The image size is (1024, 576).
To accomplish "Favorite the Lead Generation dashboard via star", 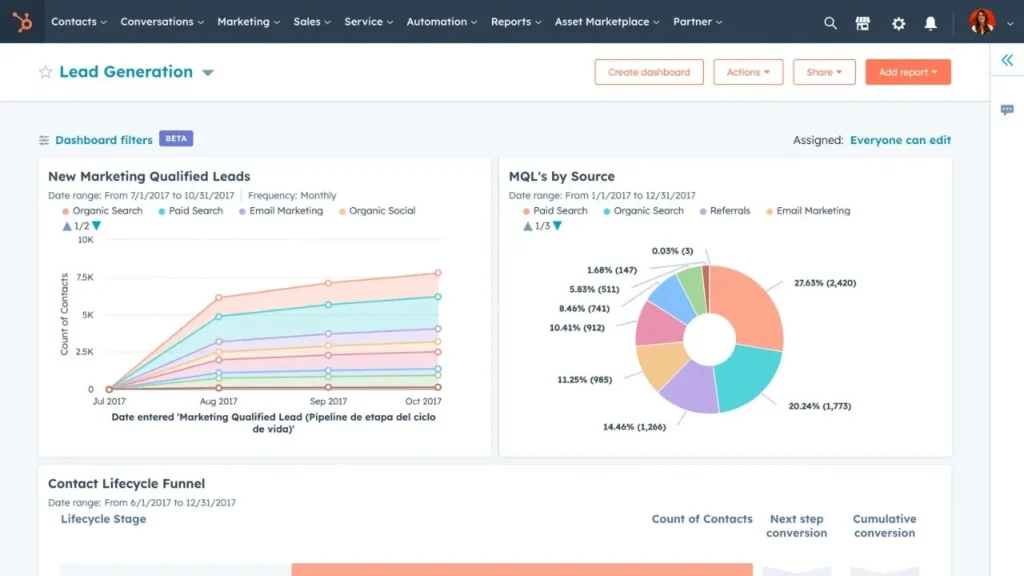I will [x=44, y=72].
